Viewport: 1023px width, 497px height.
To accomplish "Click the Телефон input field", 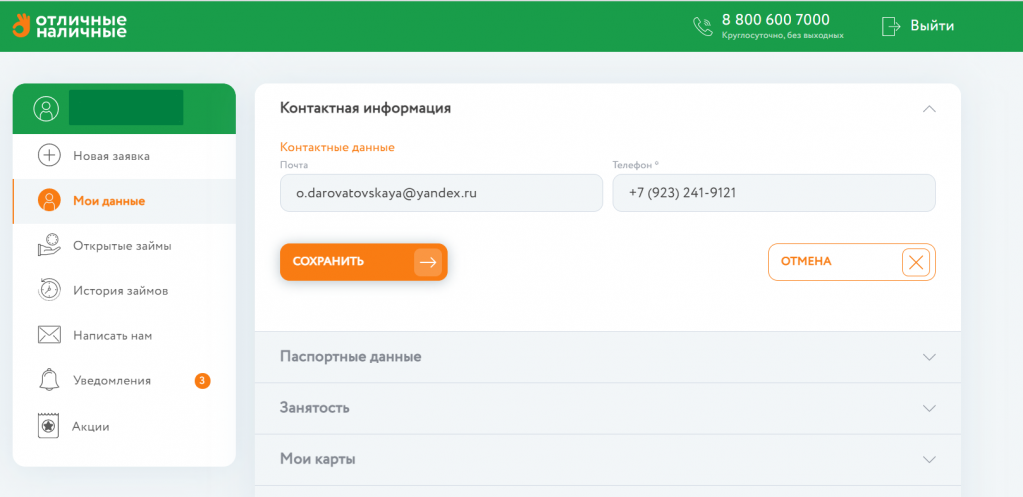I will point(774,193).
